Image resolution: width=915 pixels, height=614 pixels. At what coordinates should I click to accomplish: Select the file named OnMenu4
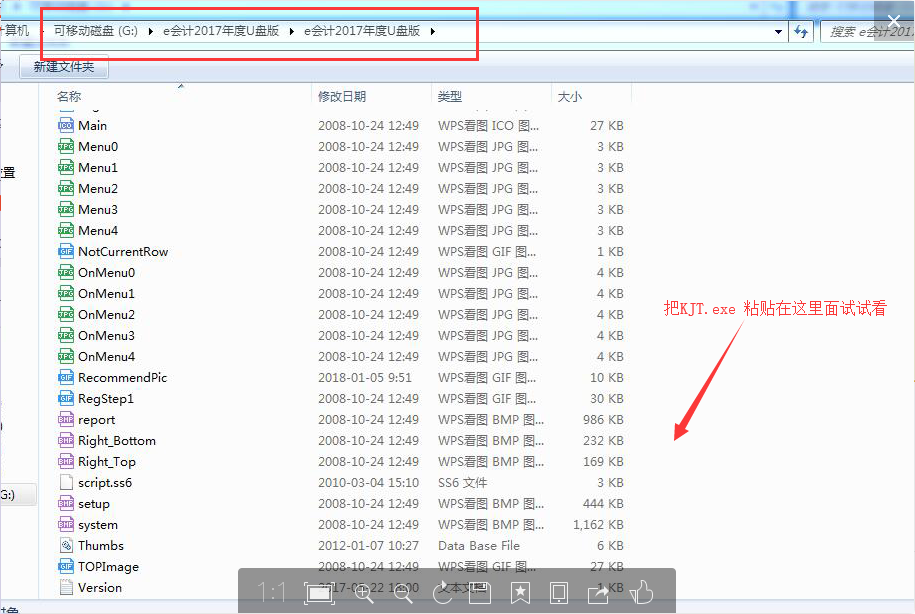pyautogui.click(x=107, y=357)
